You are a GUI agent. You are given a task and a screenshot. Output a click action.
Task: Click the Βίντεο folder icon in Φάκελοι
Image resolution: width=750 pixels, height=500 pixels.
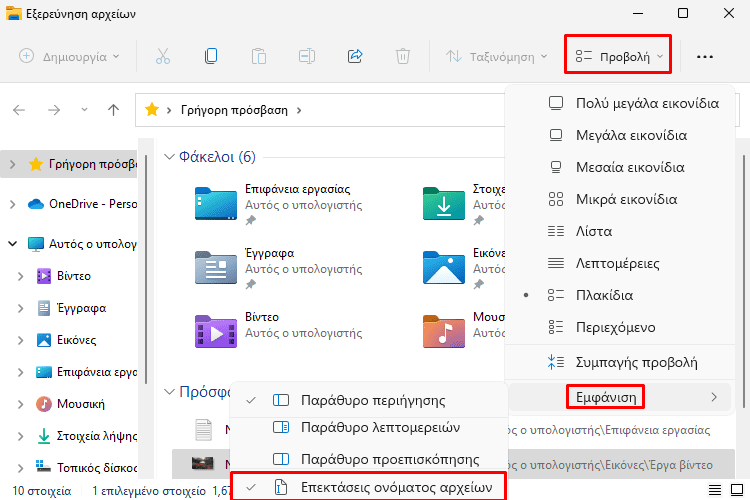[x=214, y=332]
